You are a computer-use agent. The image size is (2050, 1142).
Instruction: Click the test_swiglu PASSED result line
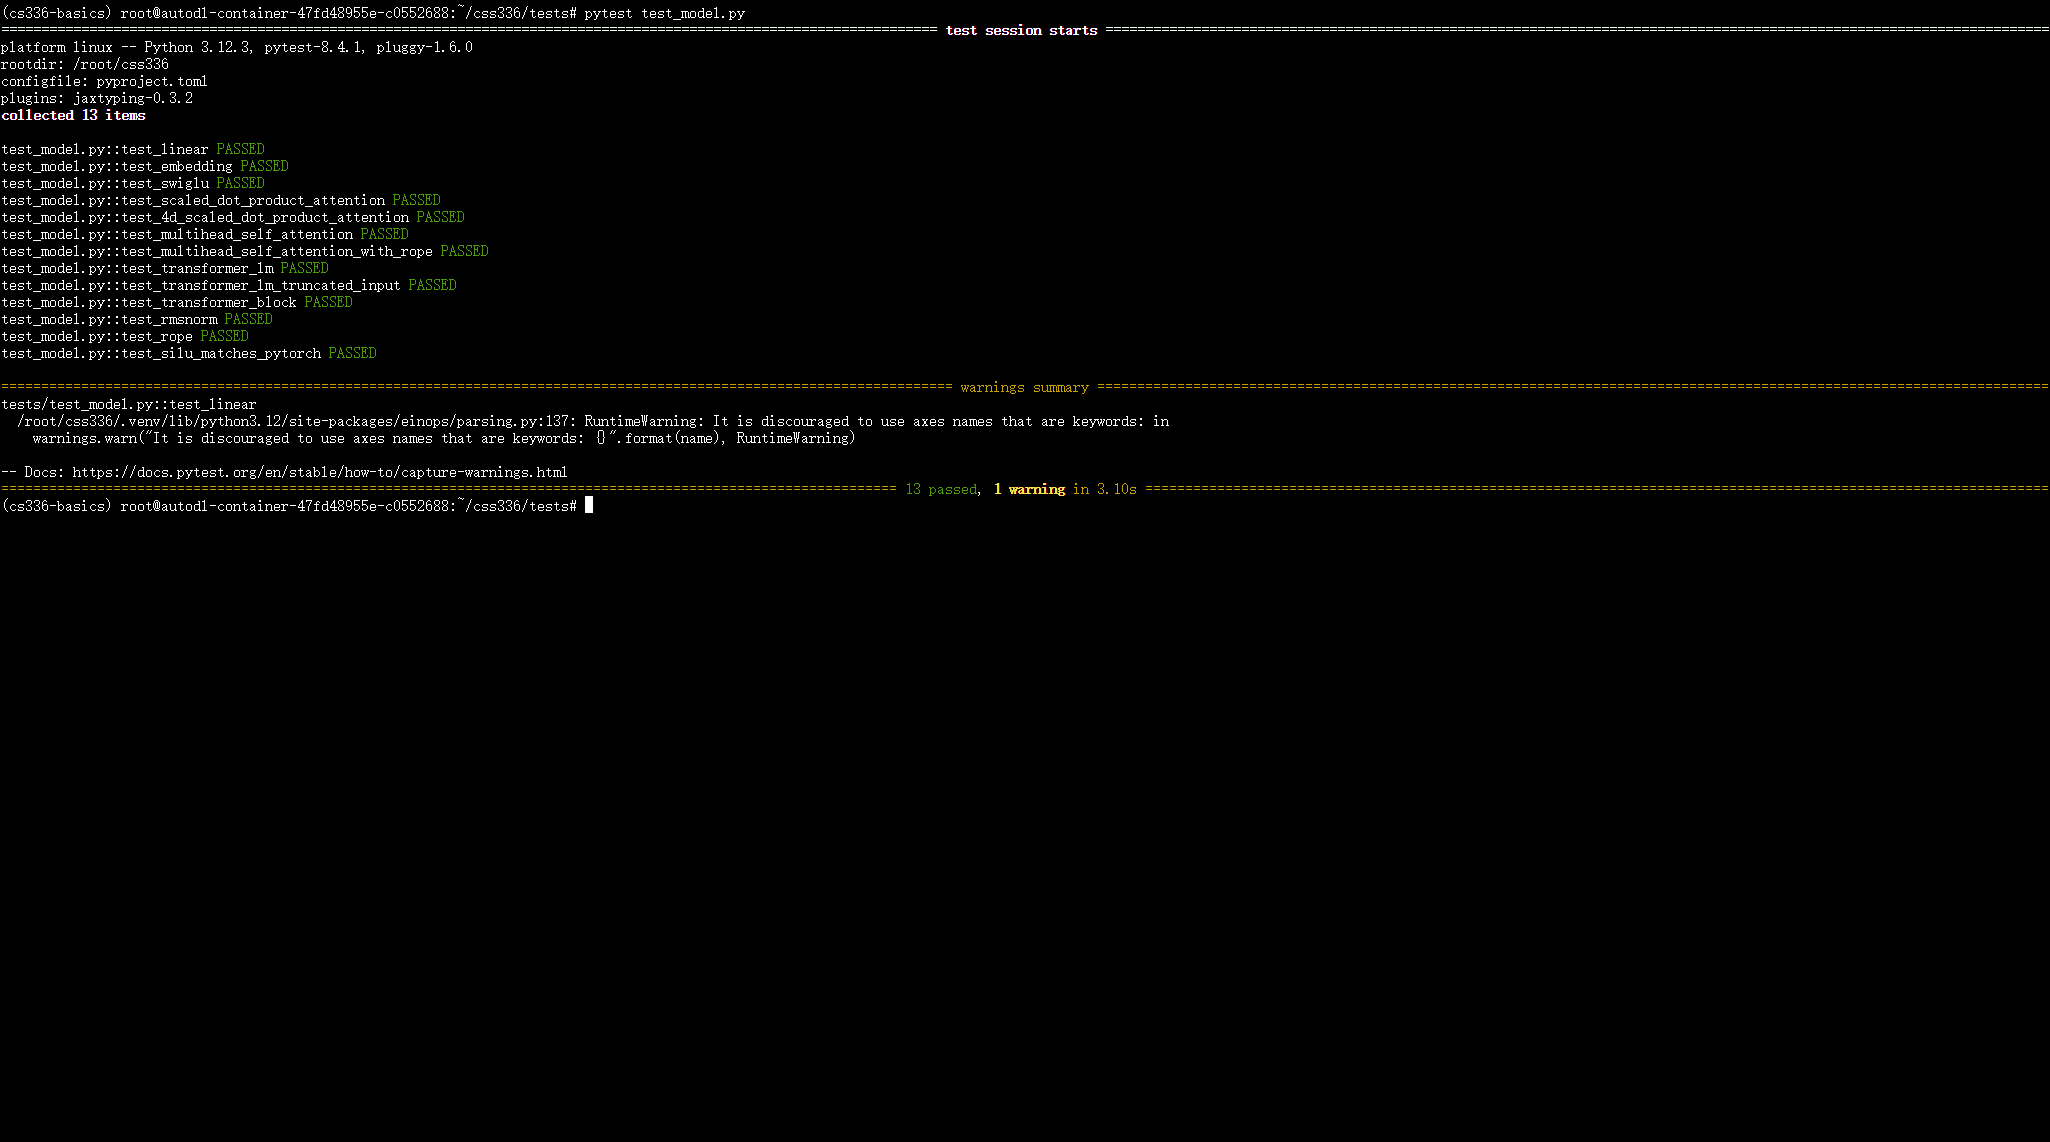(x=133, y=184)
